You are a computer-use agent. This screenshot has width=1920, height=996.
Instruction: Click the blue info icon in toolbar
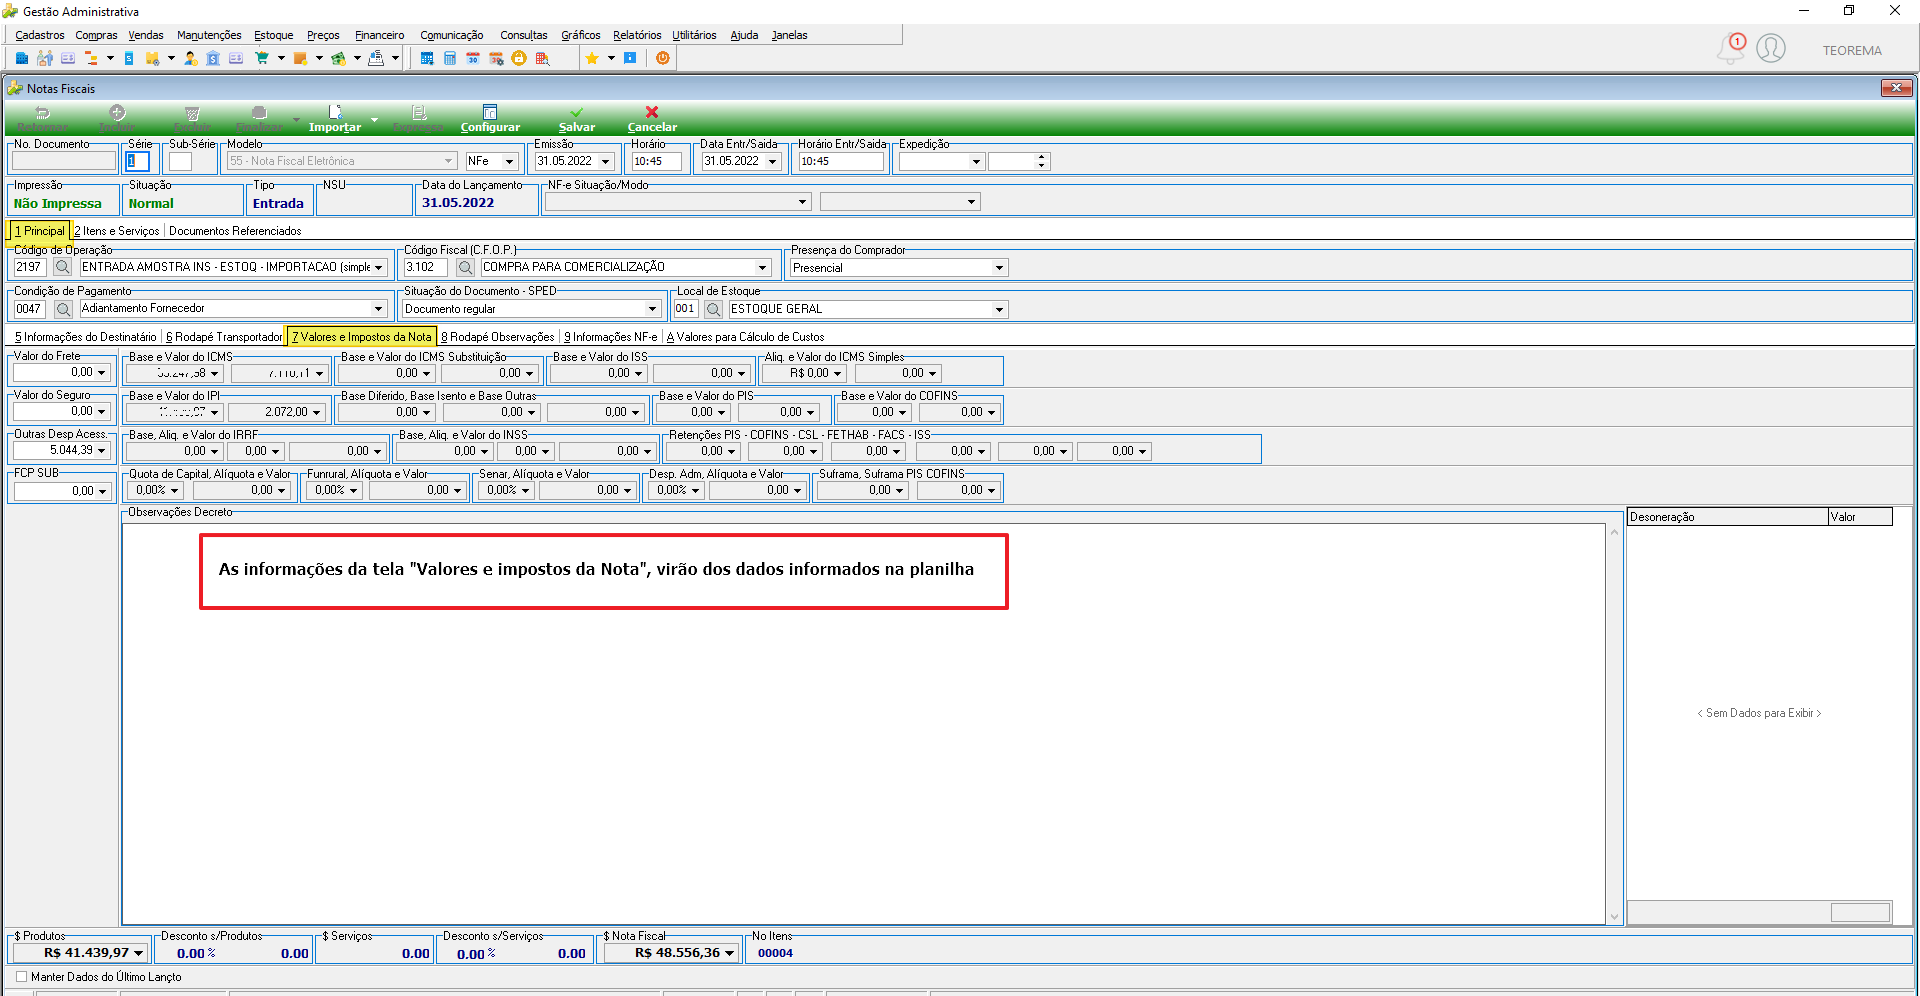(630, 59)
